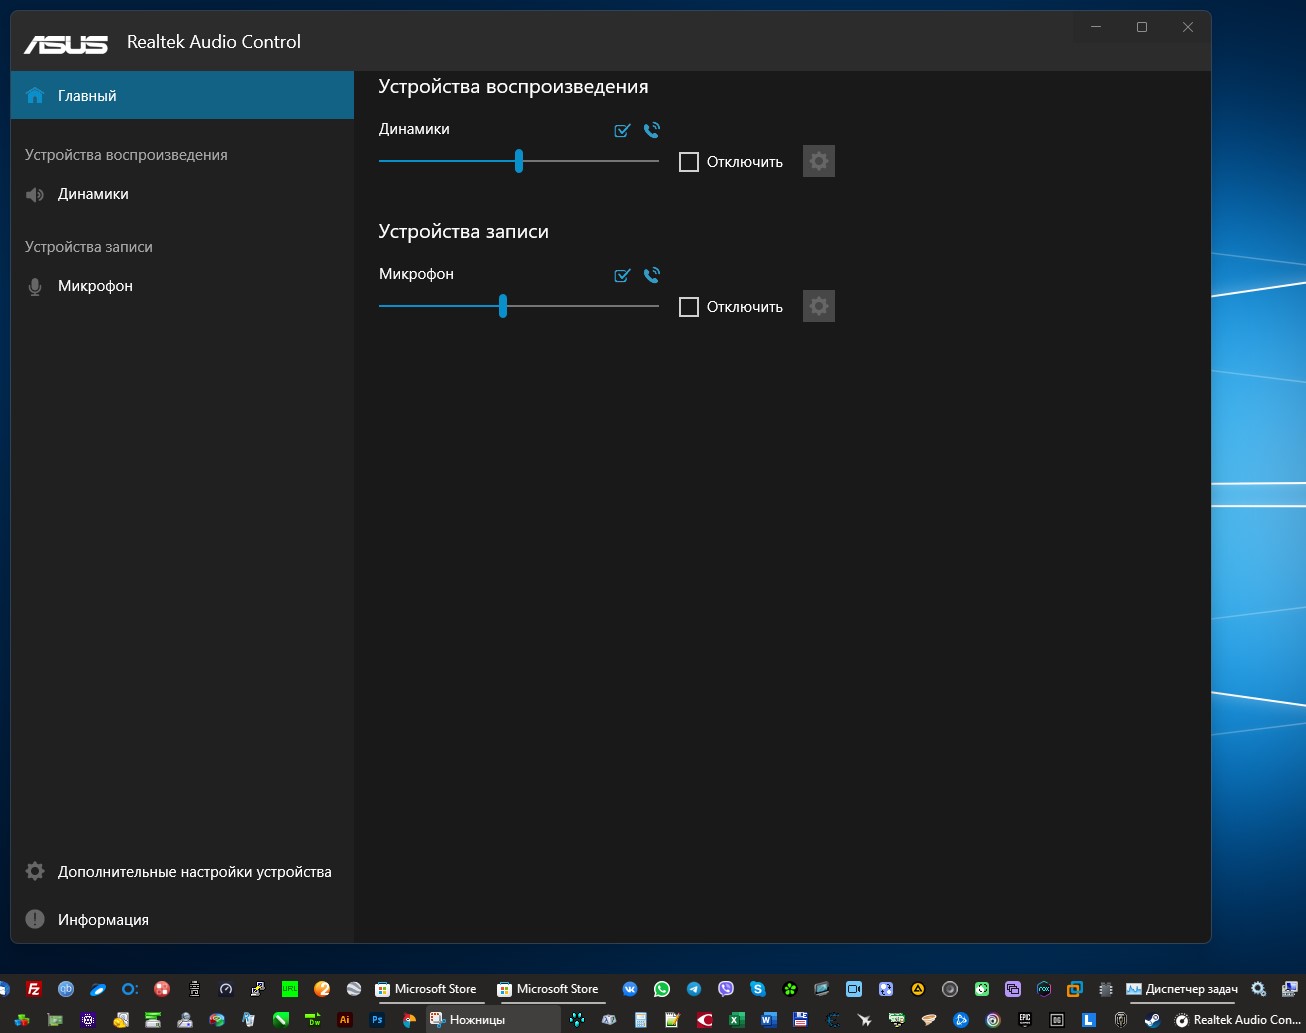Click the default device checkmark icon for Динамики

622,130
